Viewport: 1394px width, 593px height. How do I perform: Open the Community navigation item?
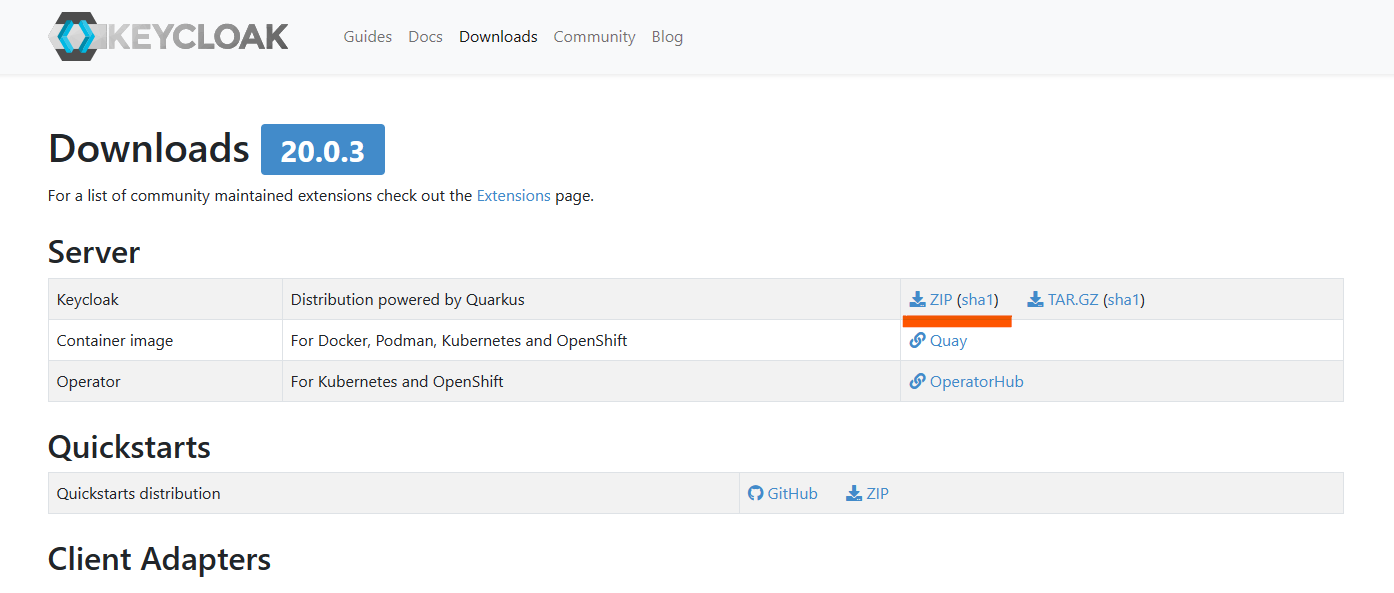click(594, 37)
